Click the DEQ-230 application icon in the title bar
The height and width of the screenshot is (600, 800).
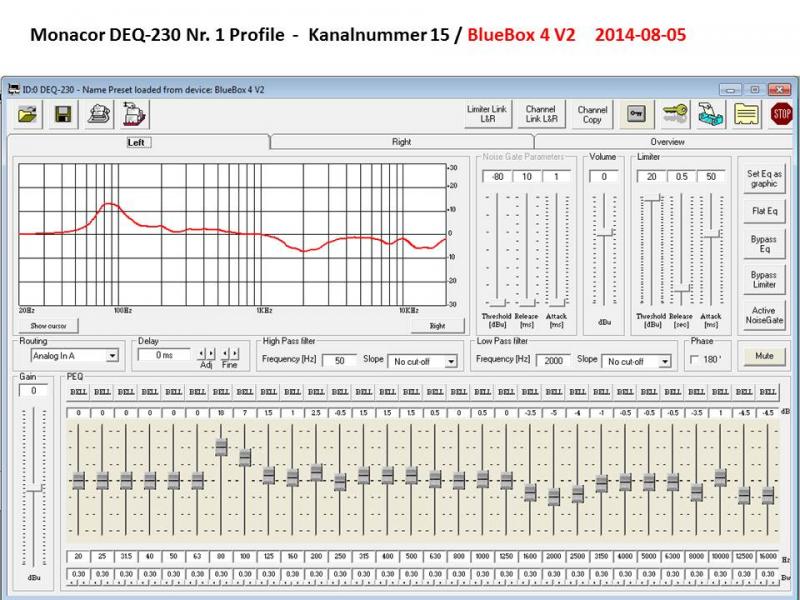[13, 89]
